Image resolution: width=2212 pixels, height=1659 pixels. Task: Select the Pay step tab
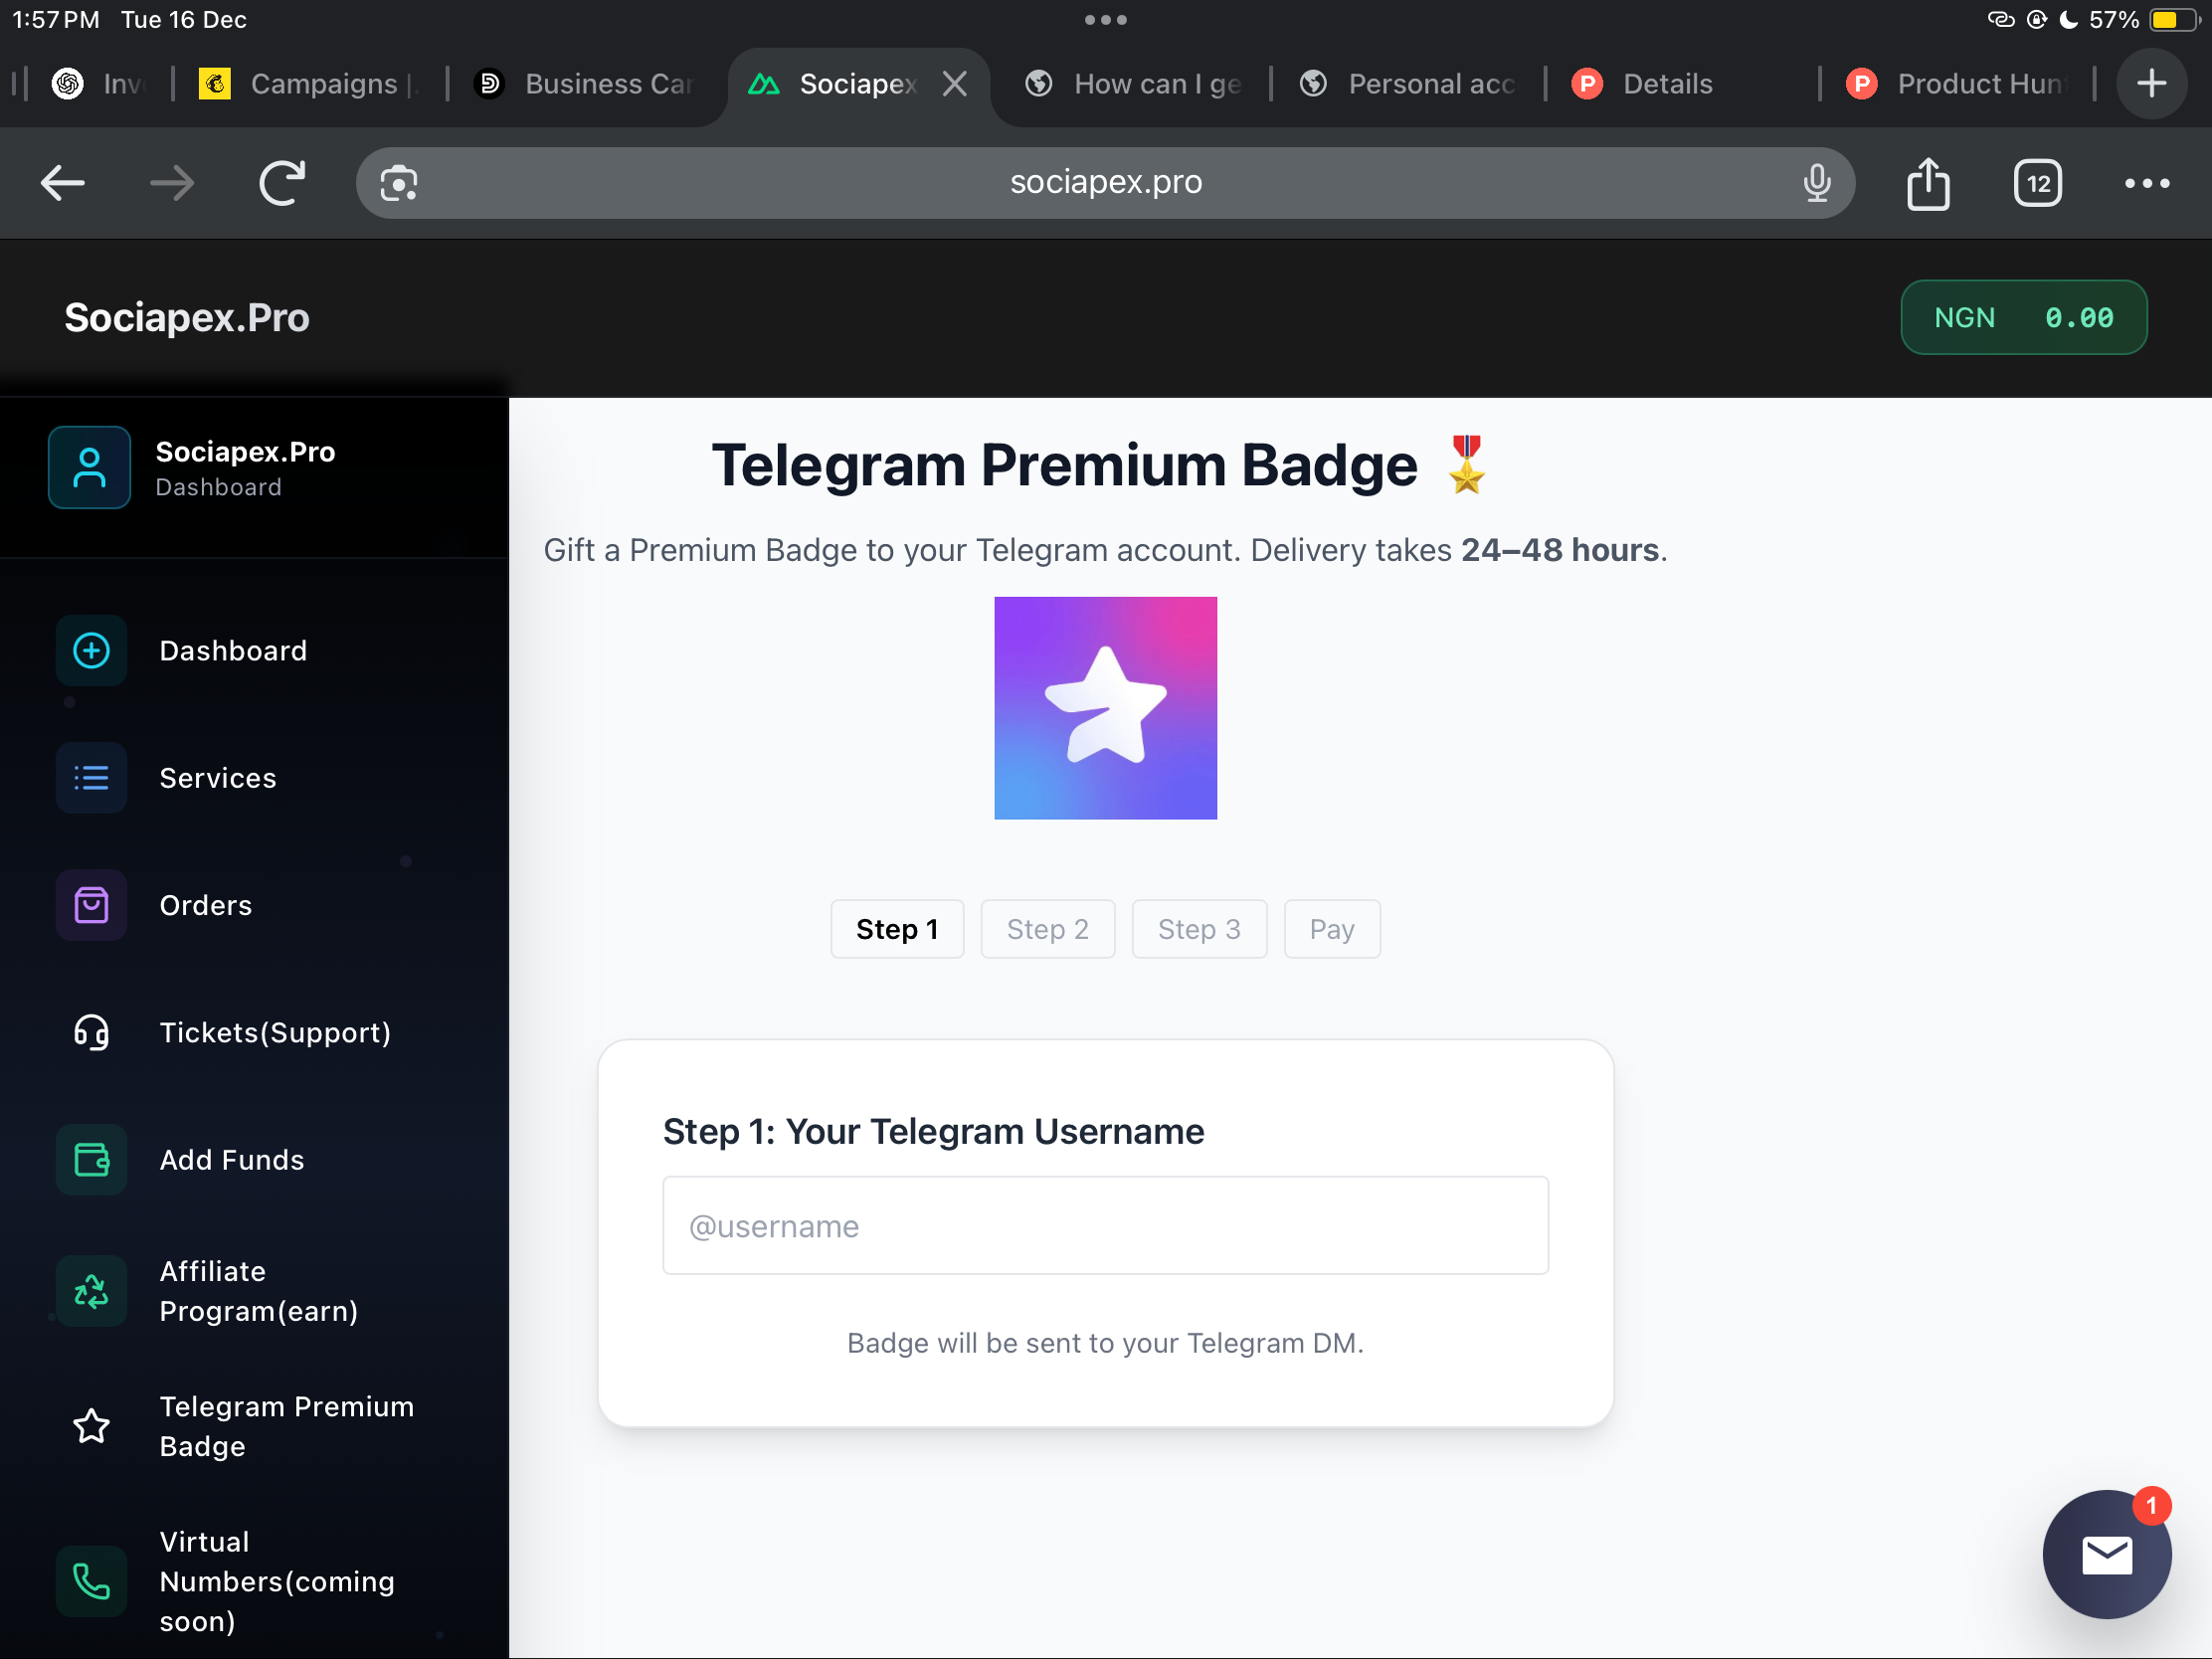[x=1332, y=929]
